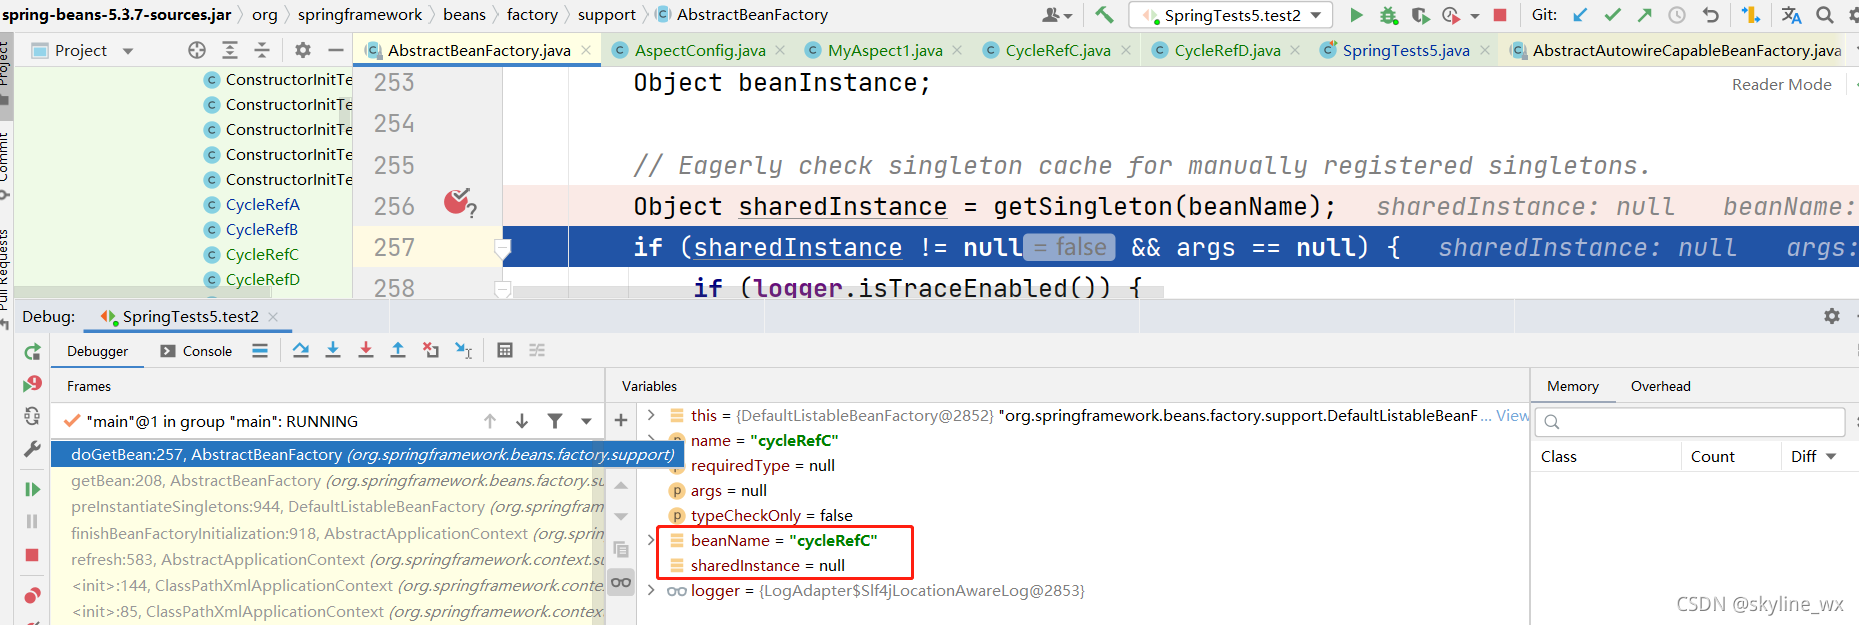
Task: Click Drop Frame debugger icon
Action: pos(431,350)
